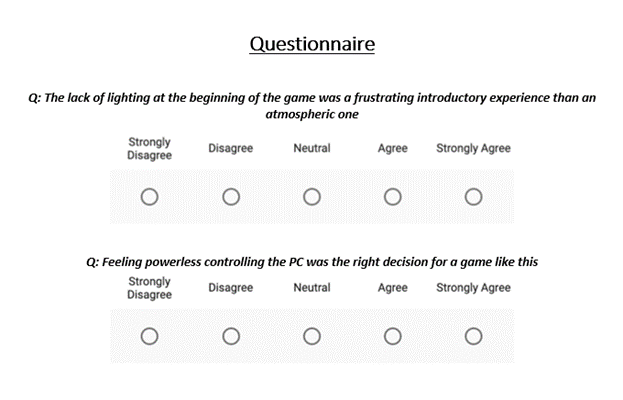This screenshot has width=623, height=400.
Task: Mark Neutral radio for powerless question
Action: (312, 335)
